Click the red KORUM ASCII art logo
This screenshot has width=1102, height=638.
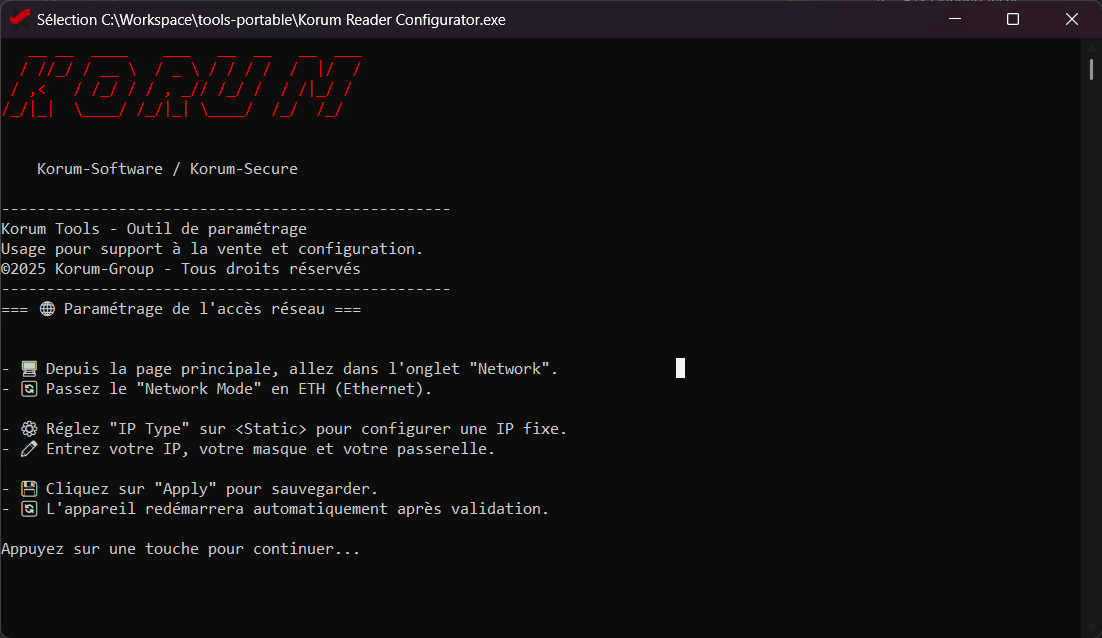182,86
